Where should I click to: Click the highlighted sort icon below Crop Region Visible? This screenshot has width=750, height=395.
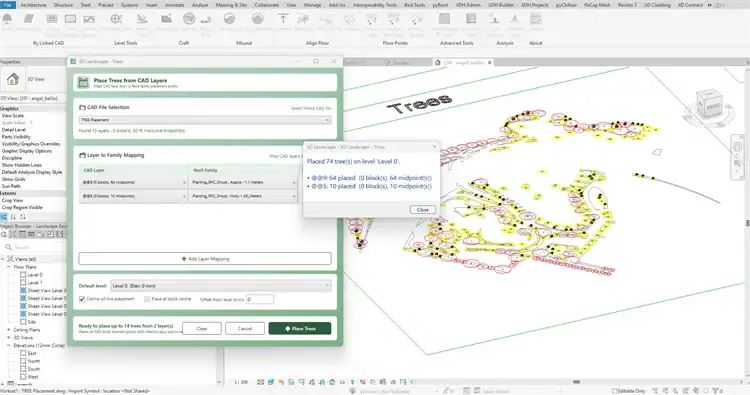pyautogui.click(x=4, y=217)
